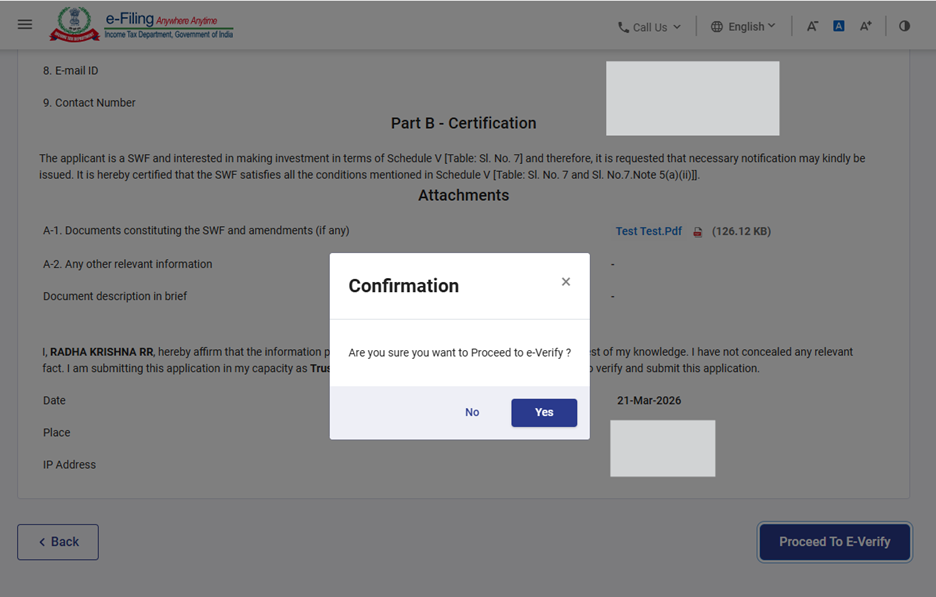Viewport: 936px width, 597px height.
Task: Click the Back button
Action: click(58, 542)
